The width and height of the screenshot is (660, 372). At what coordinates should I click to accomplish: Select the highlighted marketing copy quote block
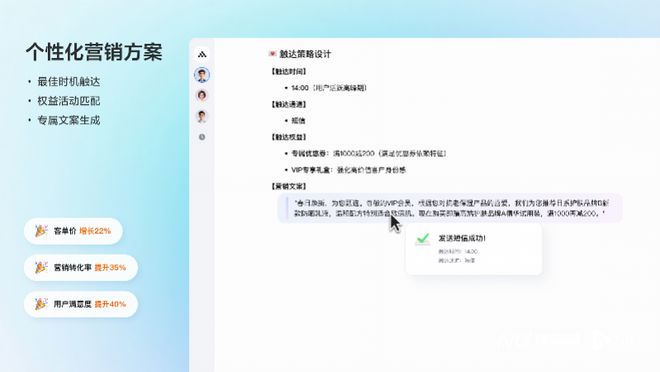tap(450, 208)
